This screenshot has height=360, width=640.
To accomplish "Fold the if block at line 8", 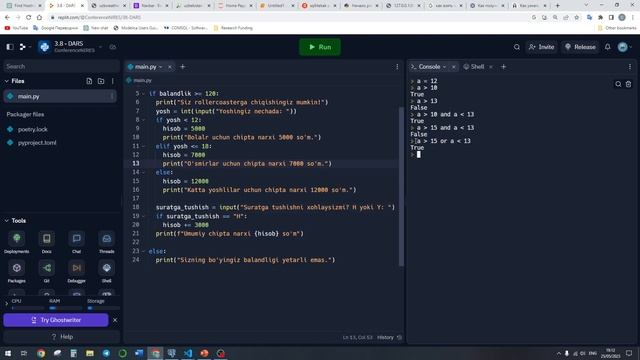I will click(143, 120).
